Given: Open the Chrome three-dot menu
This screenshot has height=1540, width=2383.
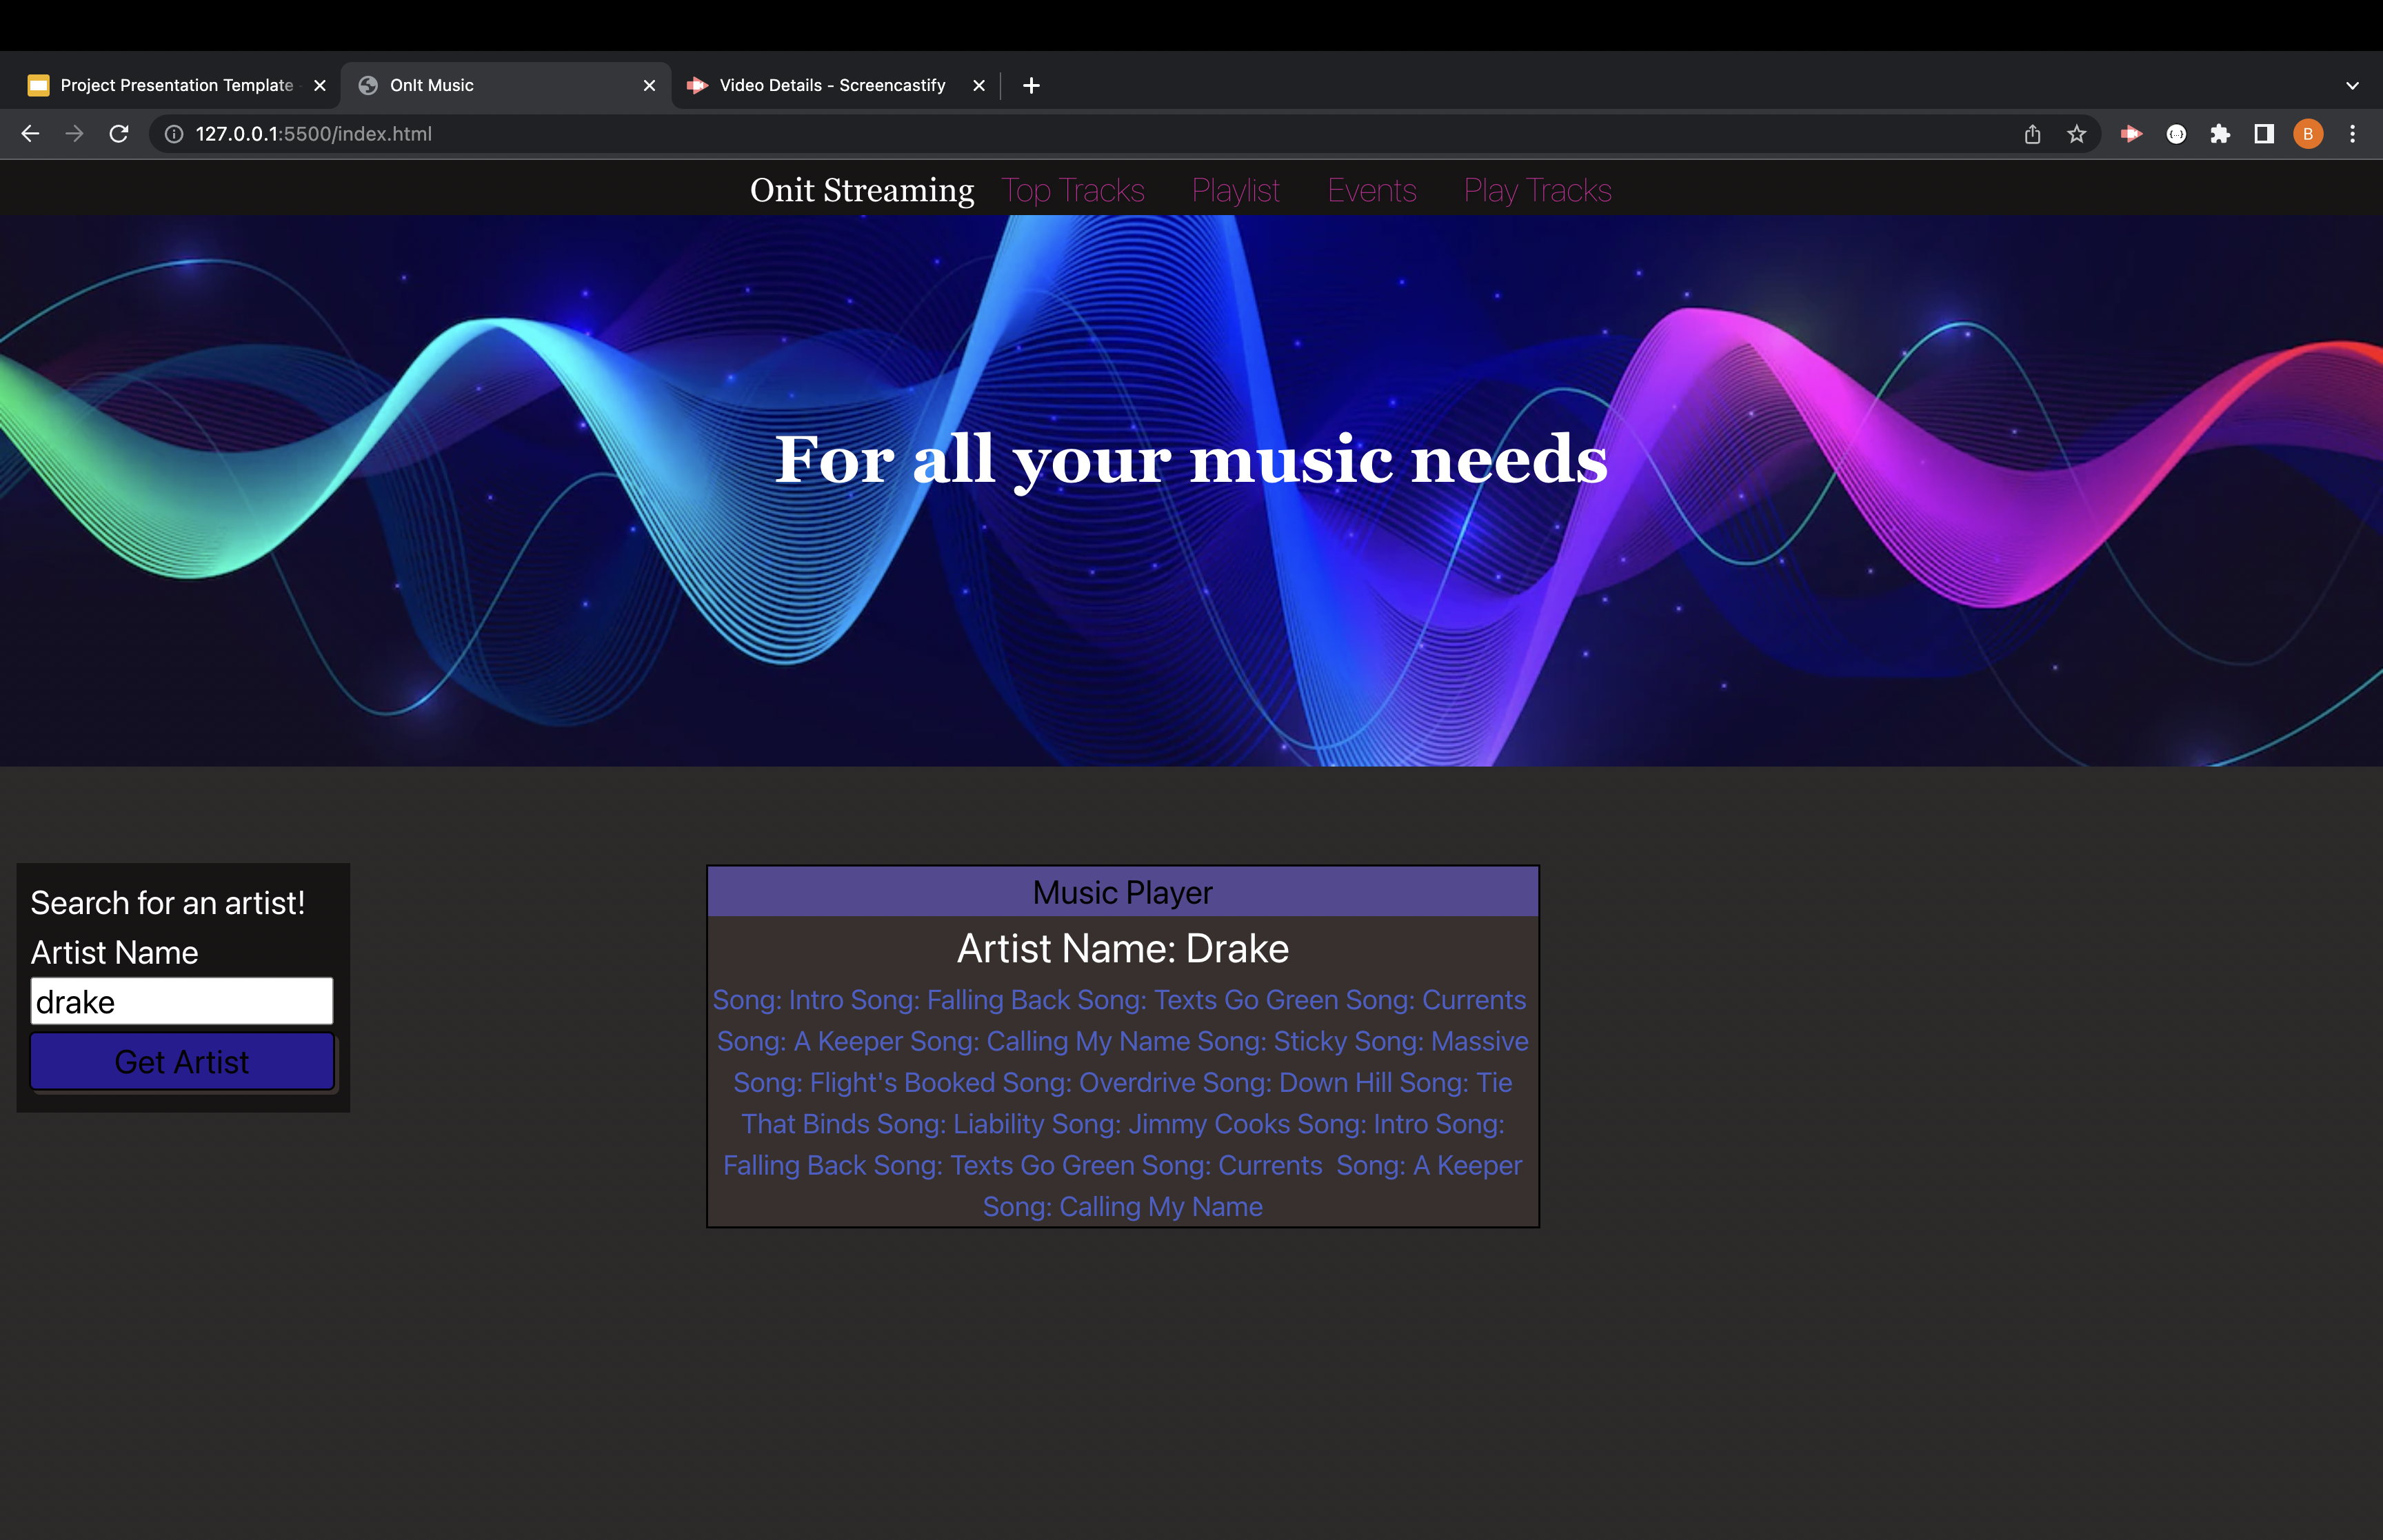Looking at the screenshot, I should click(2353, 133).
